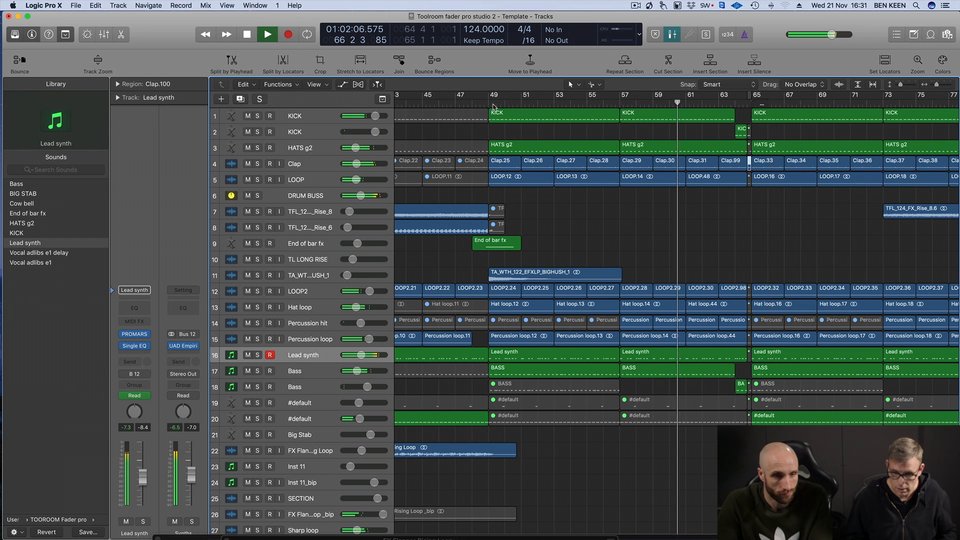The height and width of the screenshot is (540, 960).
Task: Toggle the Cycle mode button
Action: pyautogui.click(x=307, y=34)
